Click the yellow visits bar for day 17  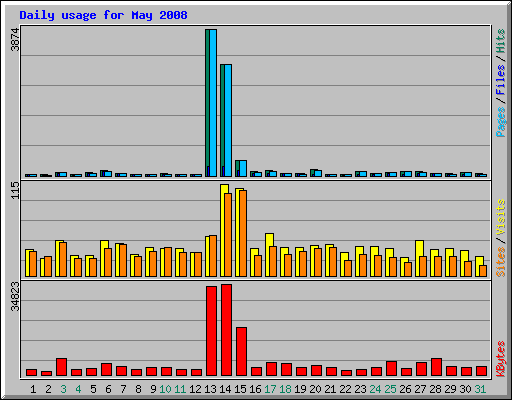269,255
